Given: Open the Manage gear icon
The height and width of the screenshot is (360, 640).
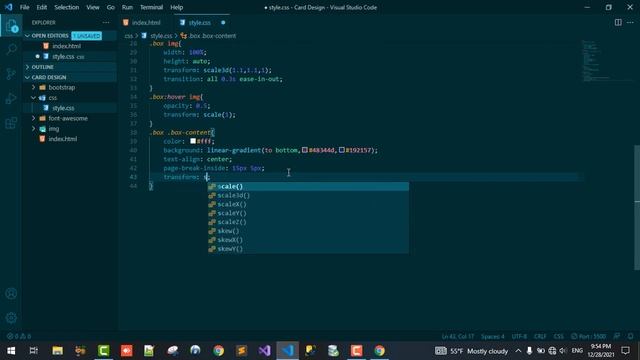Looking at the screenshot, I should click(11, 318).
